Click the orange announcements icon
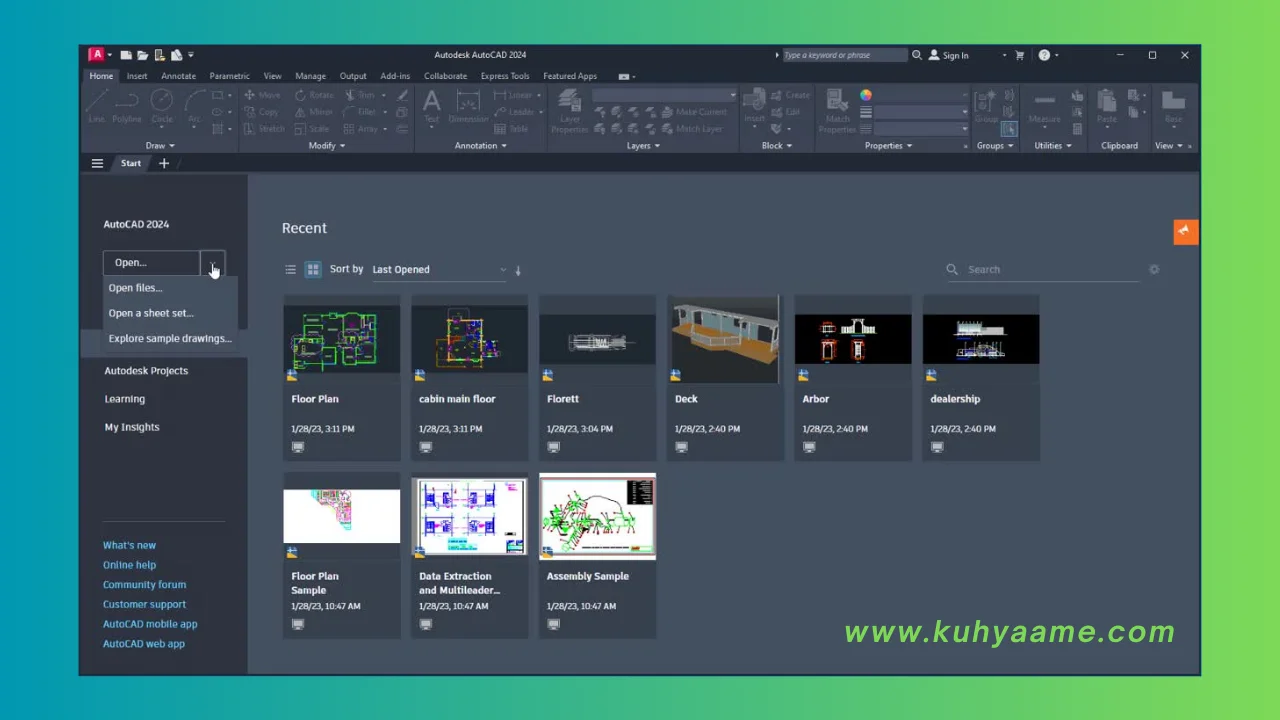This screenshot has width=1280, height=720. [x=1185, y=231]
